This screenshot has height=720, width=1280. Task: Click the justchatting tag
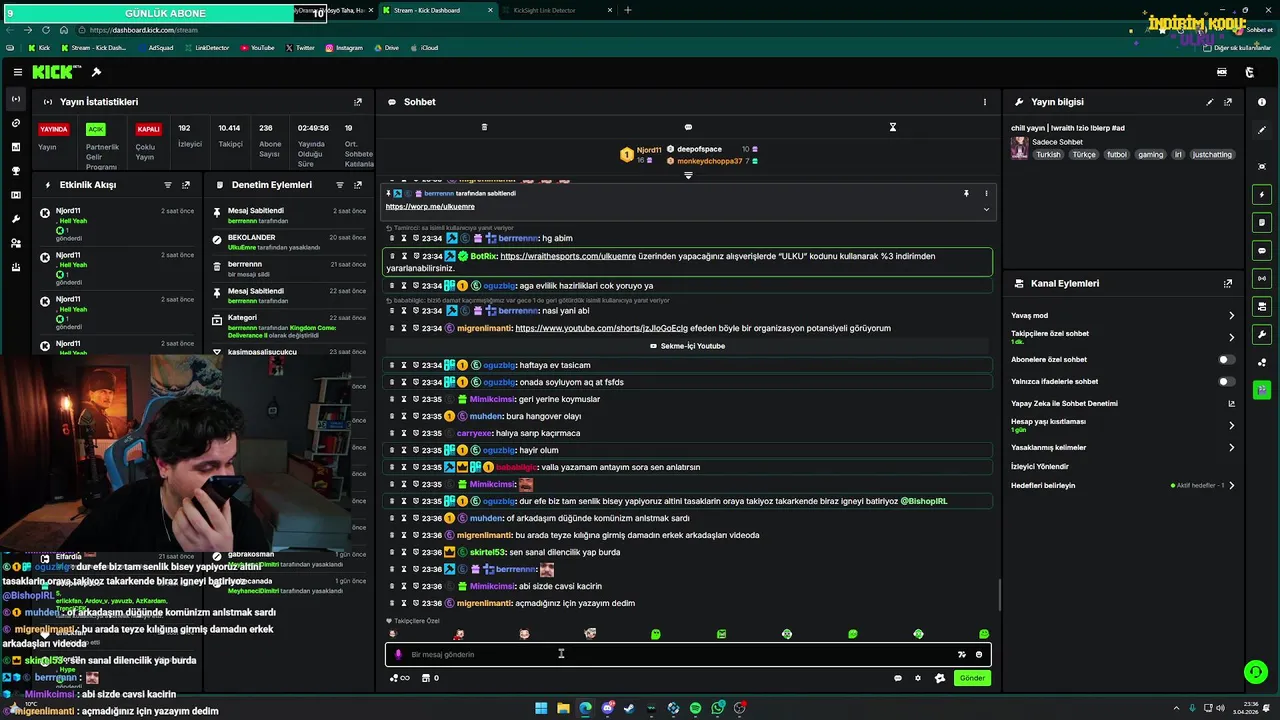point(1212,155)
